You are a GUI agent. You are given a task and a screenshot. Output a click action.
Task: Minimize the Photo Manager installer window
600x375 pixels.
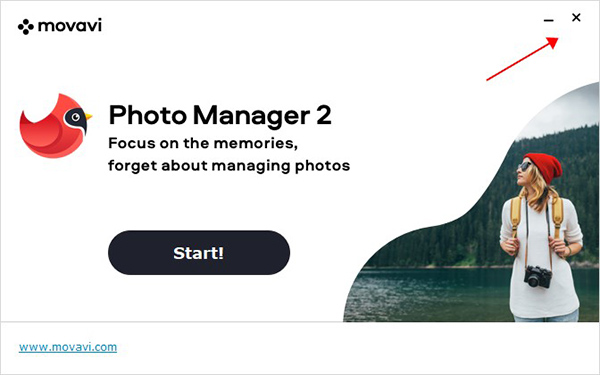click(x=549, y=19)
